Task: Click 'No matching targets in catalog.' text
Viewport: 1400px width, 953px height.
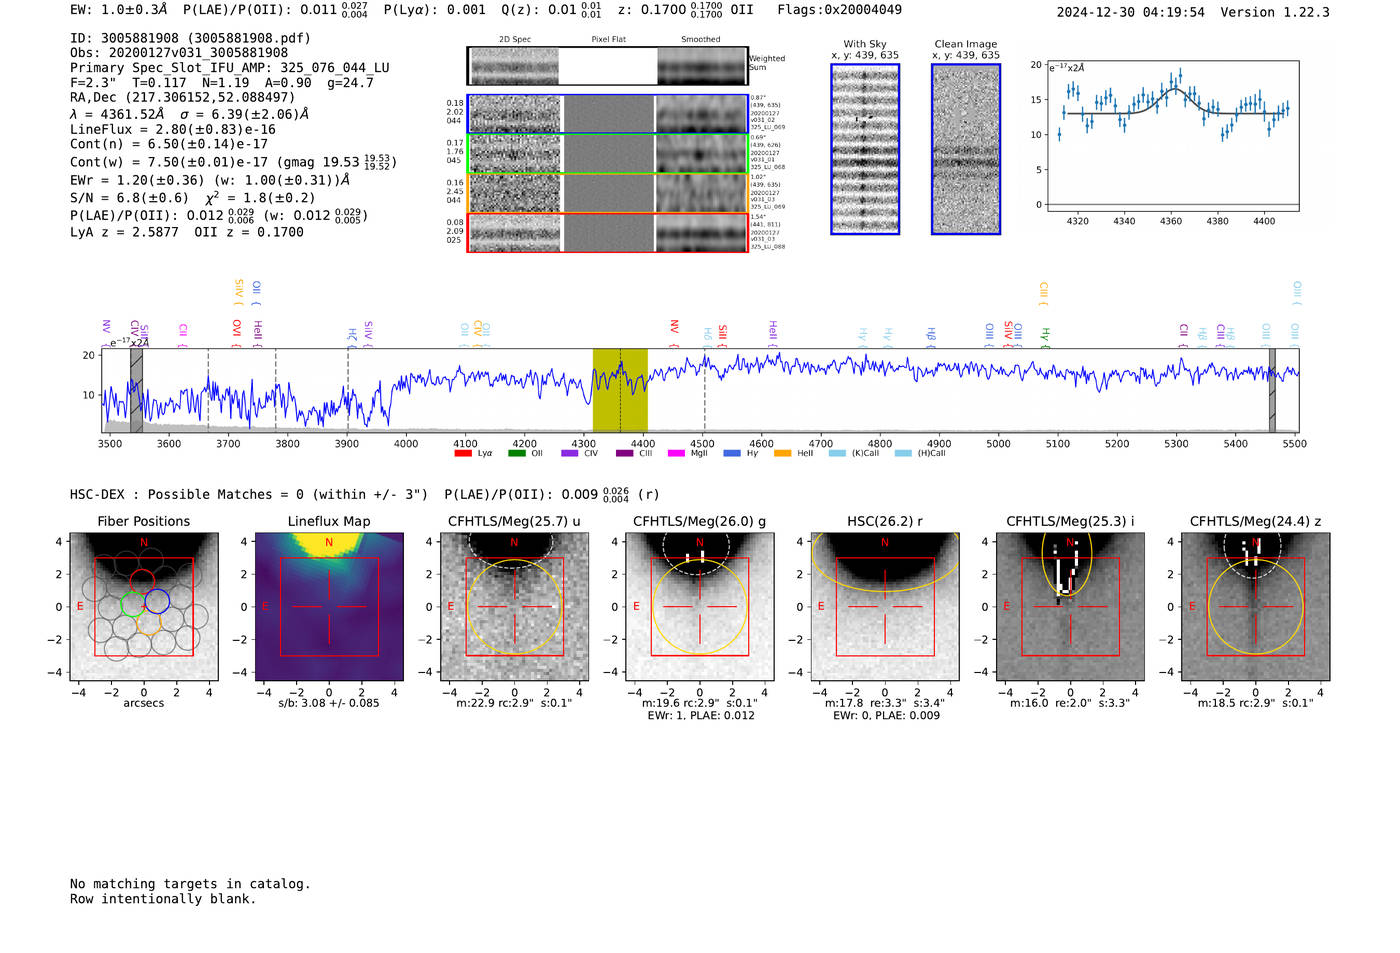Action: [190, 884]
